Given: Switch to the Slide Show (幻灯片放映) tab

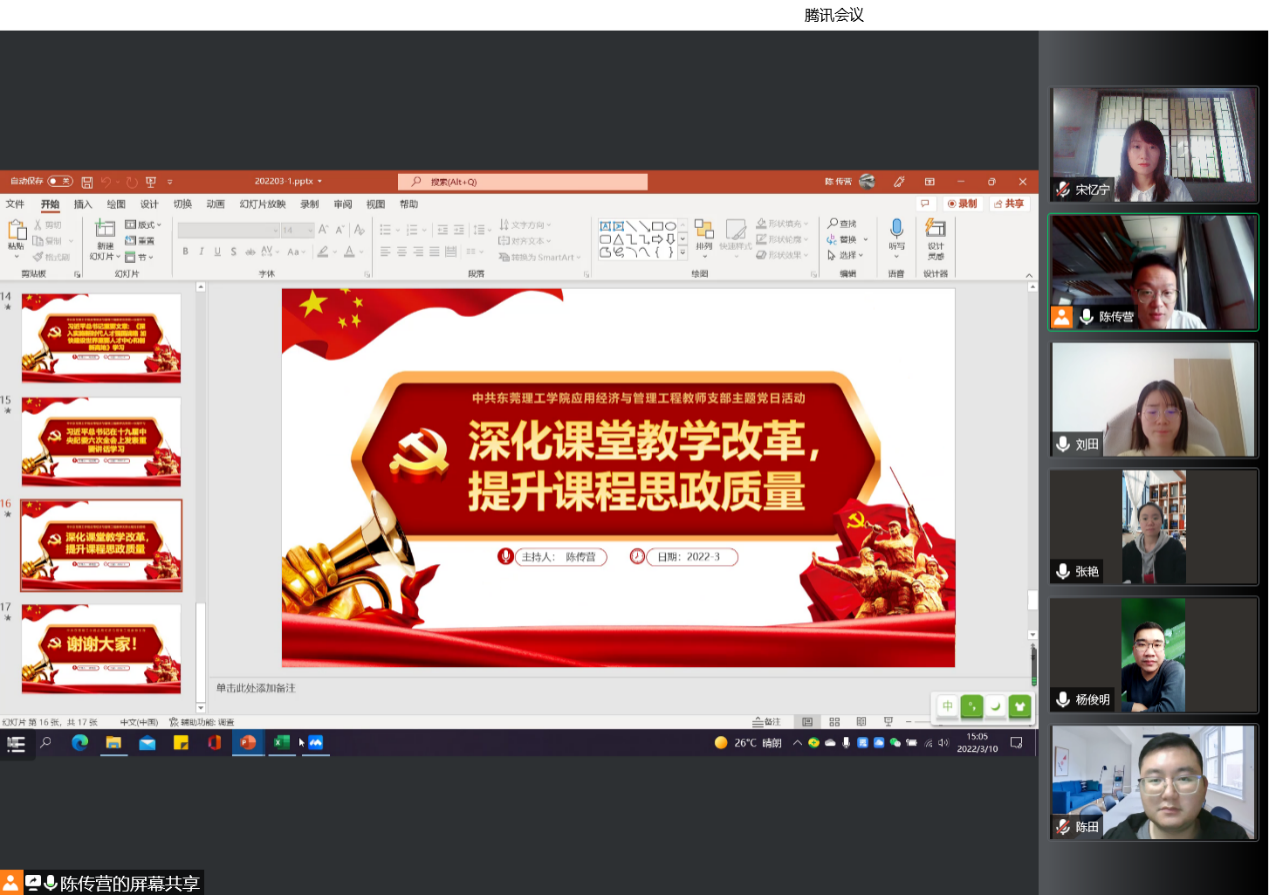Looking at the screenshot, I should click(x=262, y=204).
